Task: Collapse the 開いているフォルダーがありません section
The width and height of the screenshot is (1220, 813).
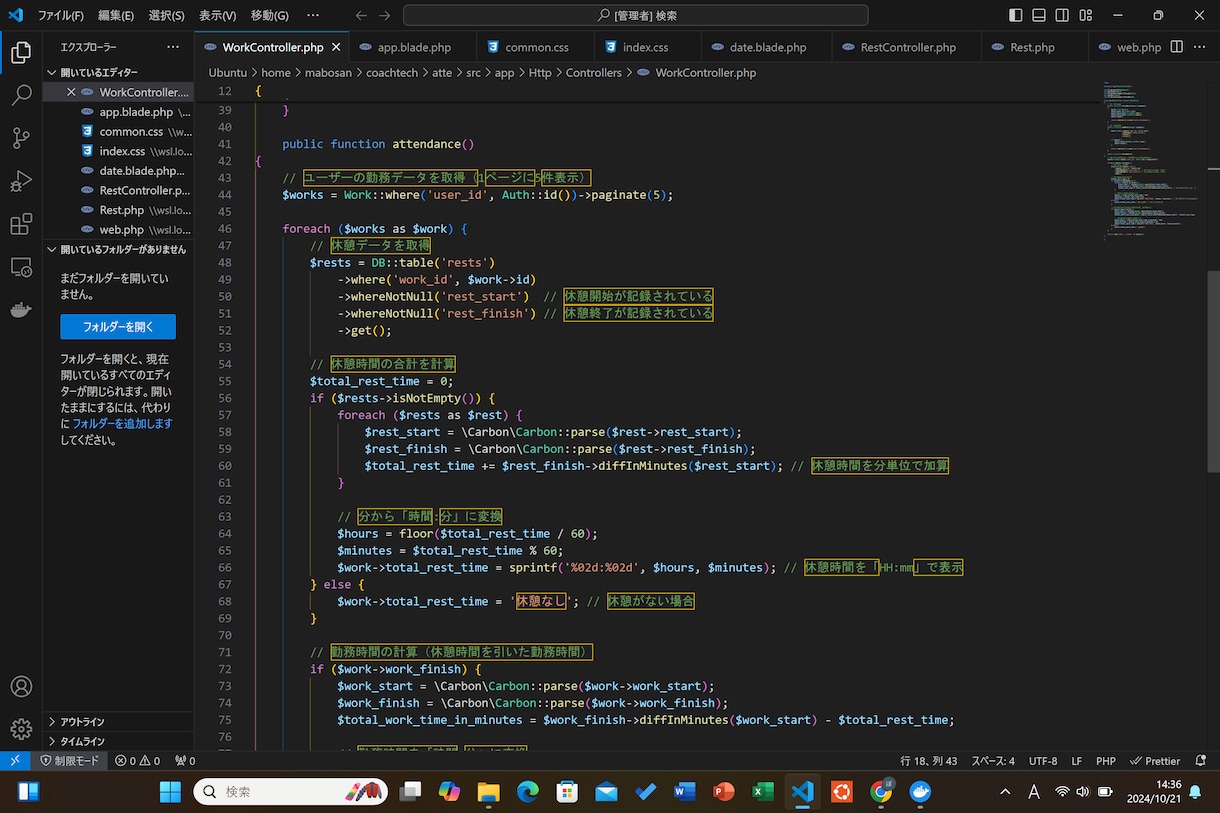Action: 120,249
